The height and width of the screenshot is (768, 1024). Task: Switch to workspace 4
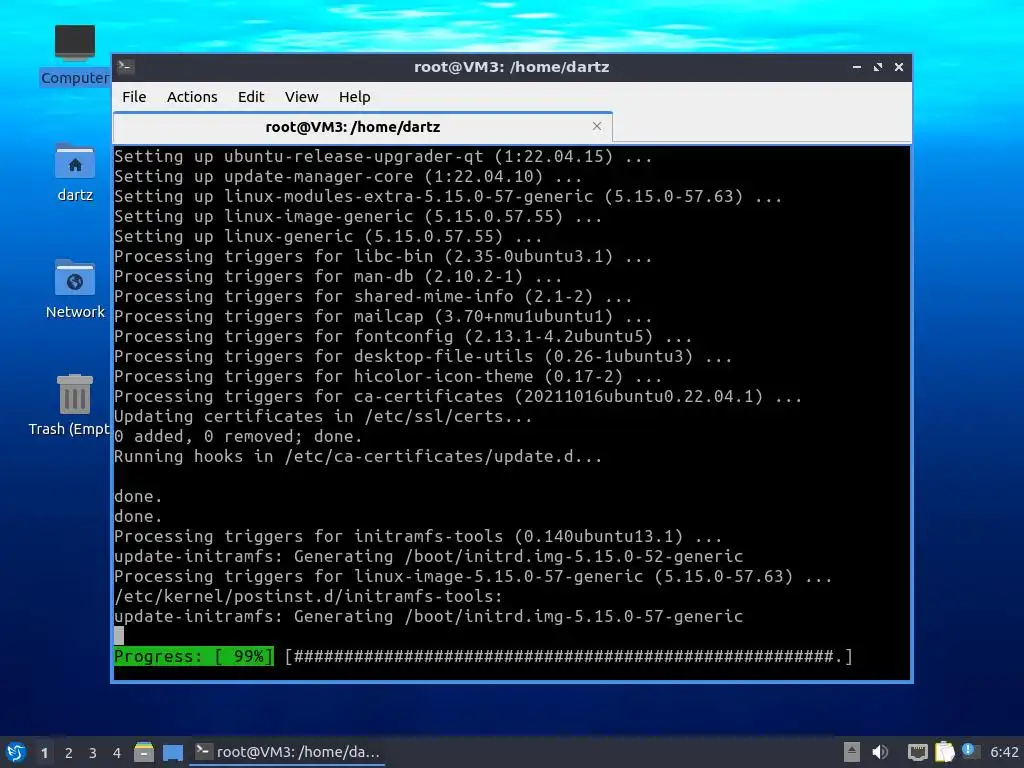pyautogui.click(x=117, y=753)
